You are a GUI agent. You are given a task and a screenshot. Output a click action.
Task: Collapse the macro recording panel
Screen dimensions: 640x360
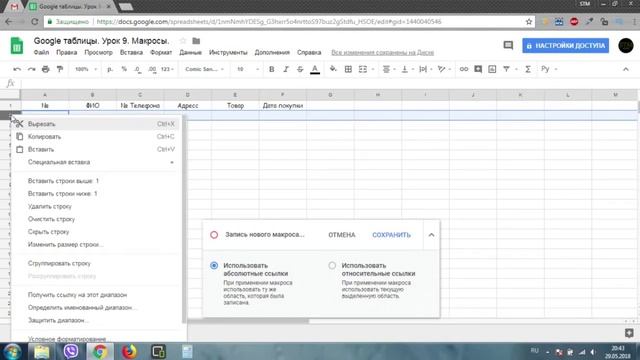click(431, 235)
